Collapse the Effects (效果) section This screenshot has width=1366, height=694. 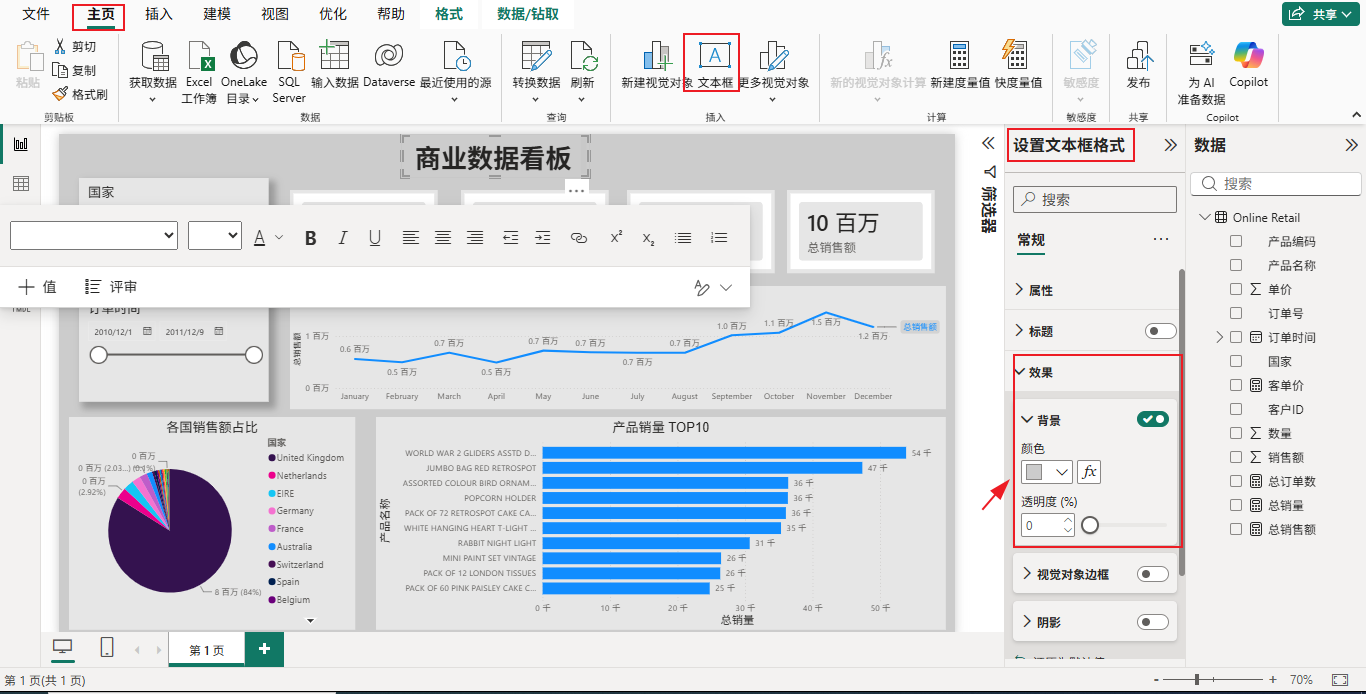point(1019,372)
